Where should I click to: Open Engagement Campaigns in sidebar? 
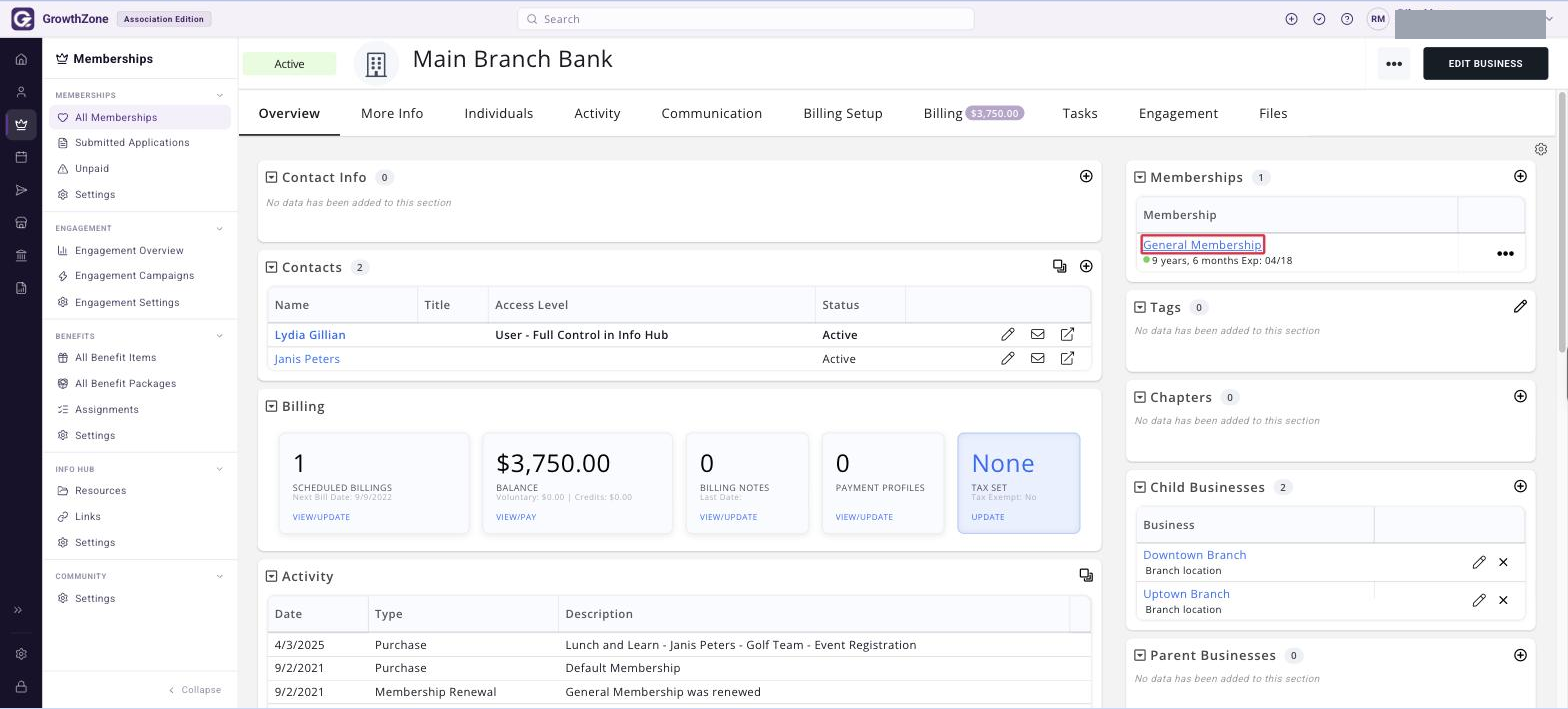134,276
